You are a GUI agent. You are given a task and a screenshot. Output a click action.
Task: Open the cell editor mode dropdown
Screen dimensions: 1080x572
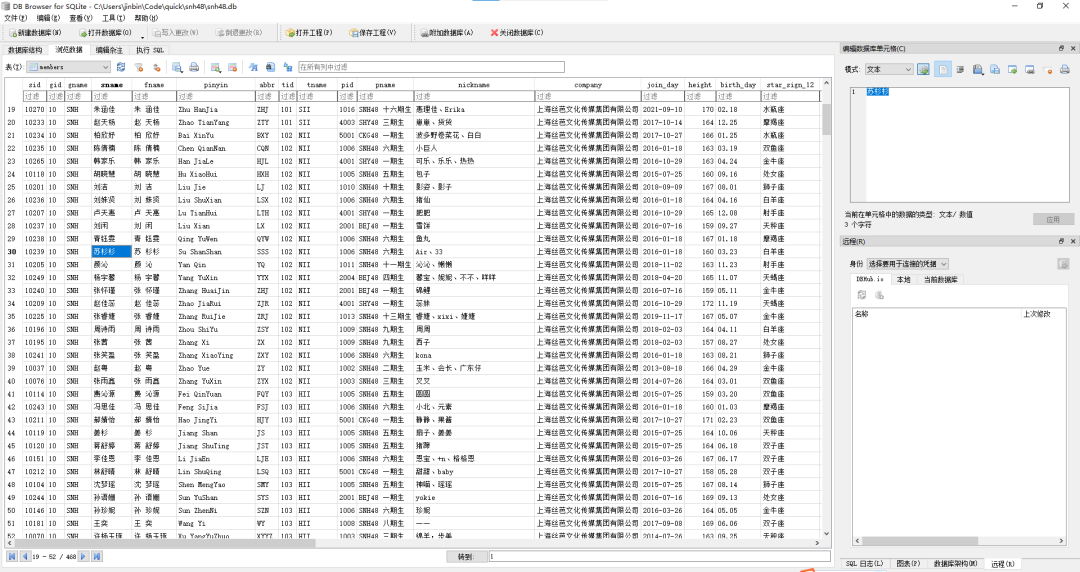coord(888,69)
